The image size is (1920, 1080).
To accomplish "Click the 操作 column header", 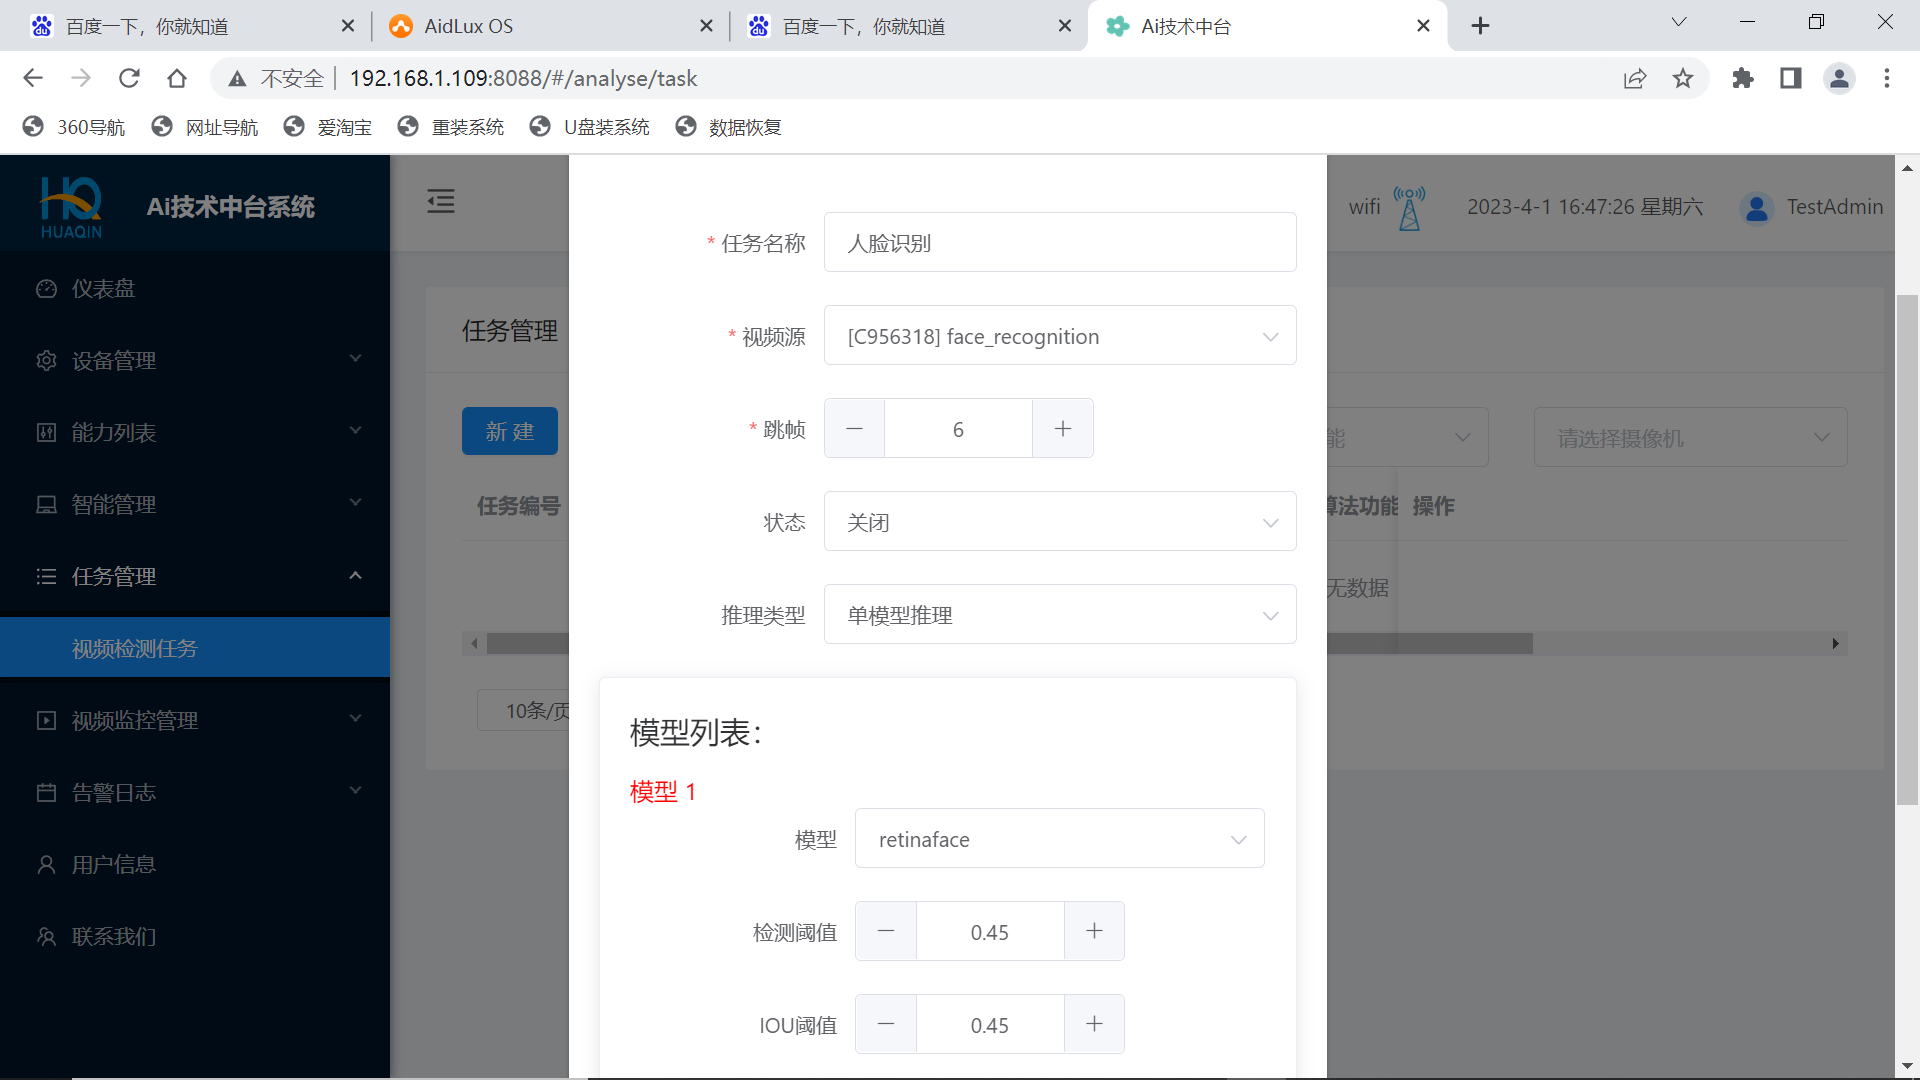I will pyautogui.click(x=1433, y=506).
